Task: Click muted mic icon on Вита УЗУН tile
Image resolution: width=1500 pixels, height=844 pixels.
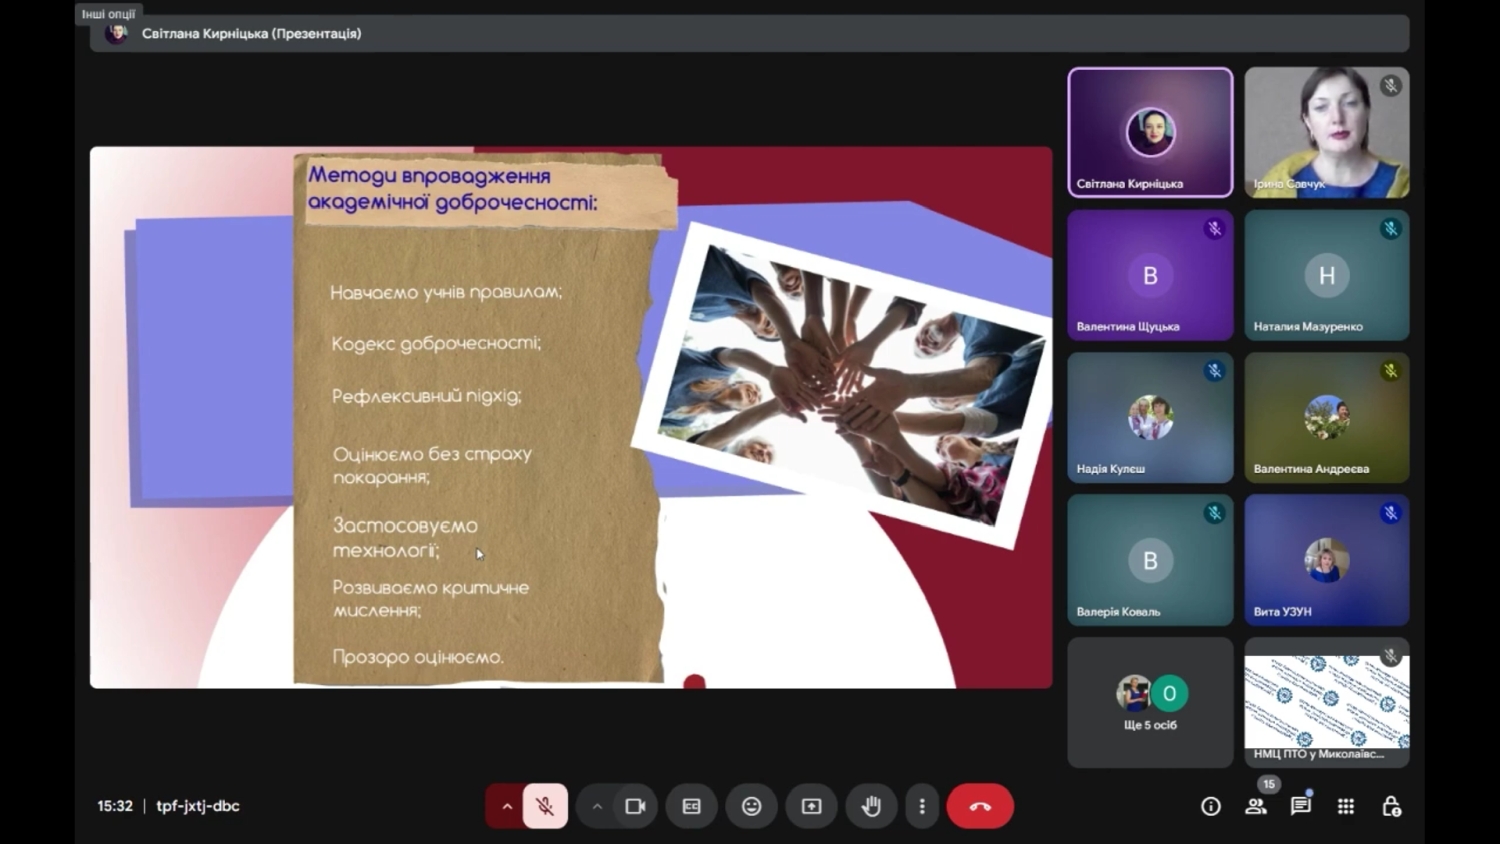Action: [1390, 514]
